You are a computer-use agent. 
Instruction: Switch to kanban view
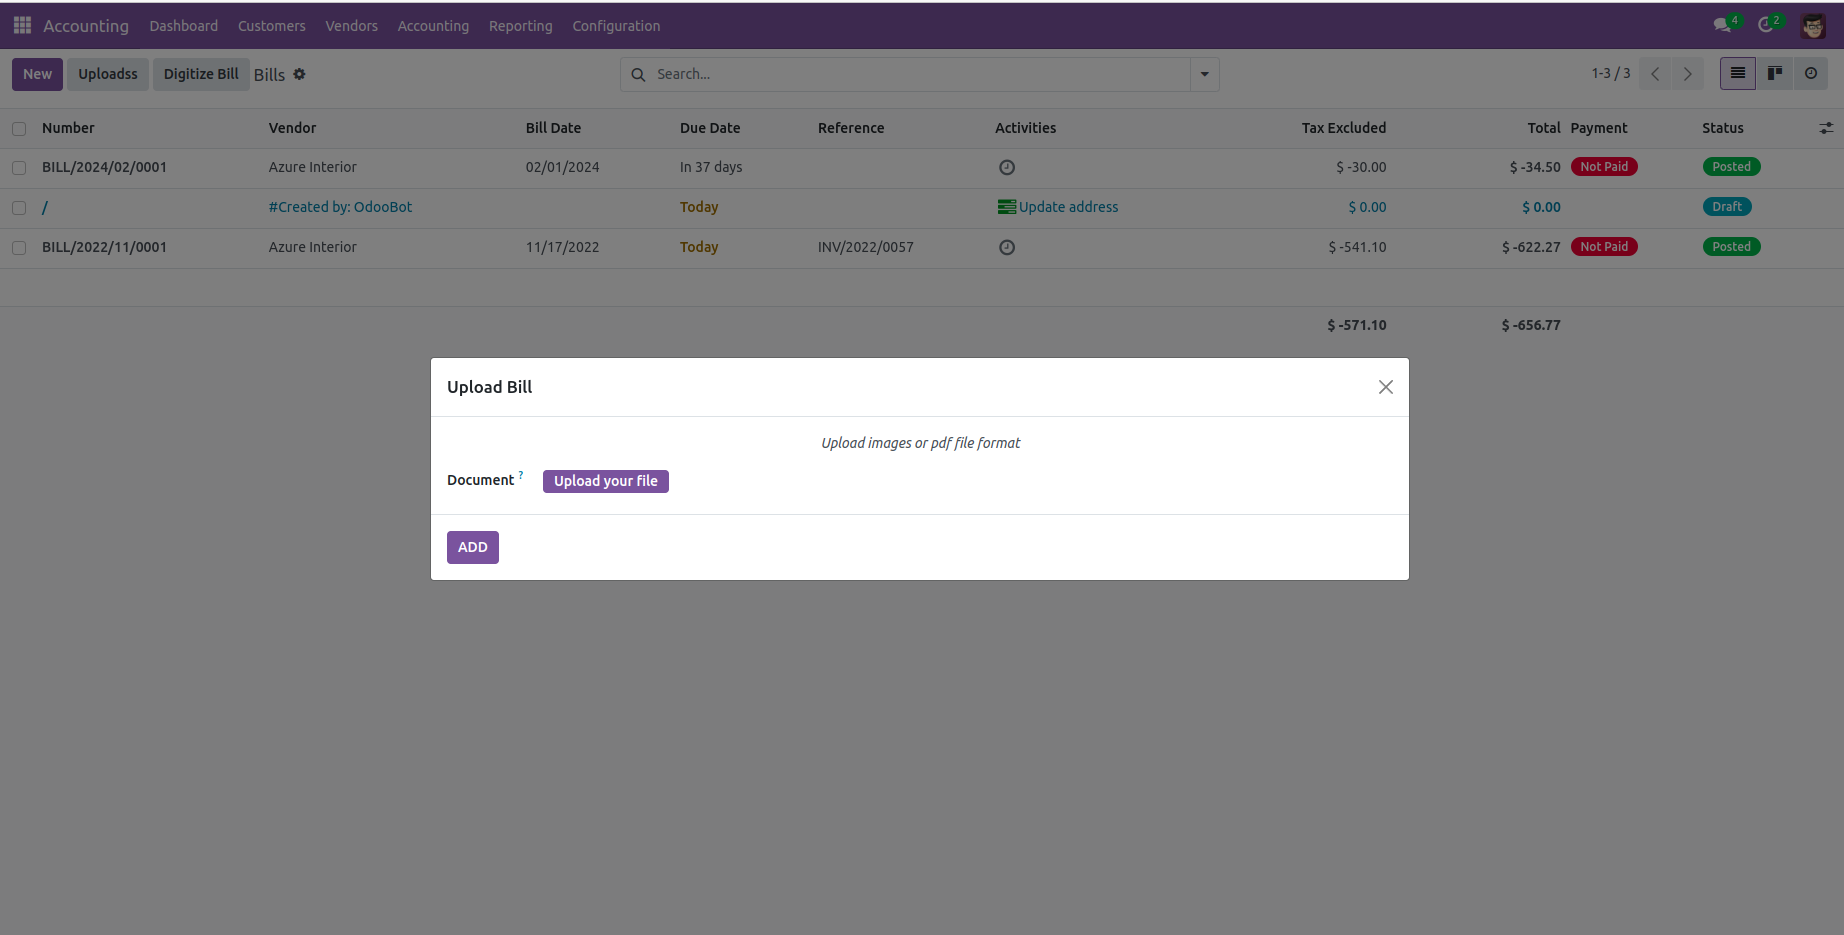[1775, 73]
